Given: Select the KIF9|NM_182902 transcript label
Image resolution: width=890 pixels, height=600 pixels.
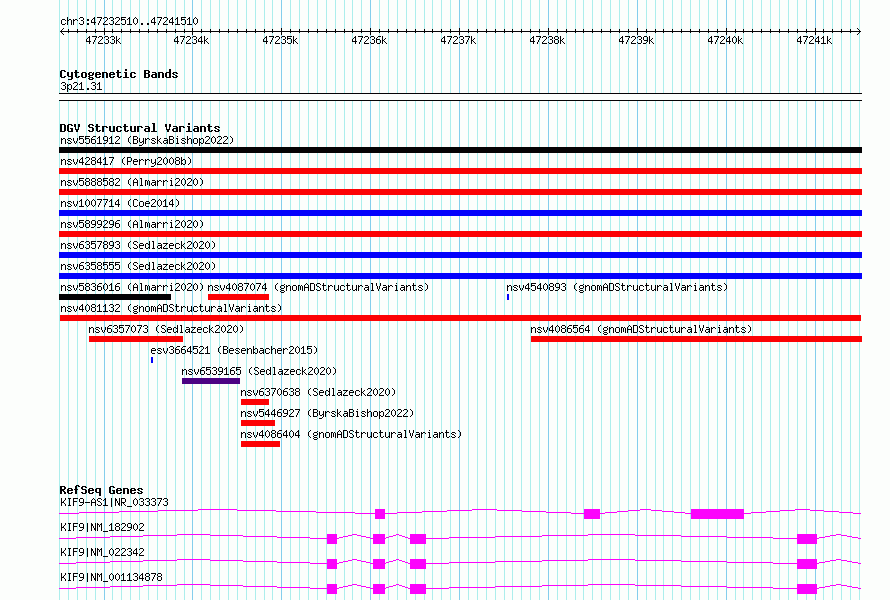Looking at the screenshot, I should (102, 527).
